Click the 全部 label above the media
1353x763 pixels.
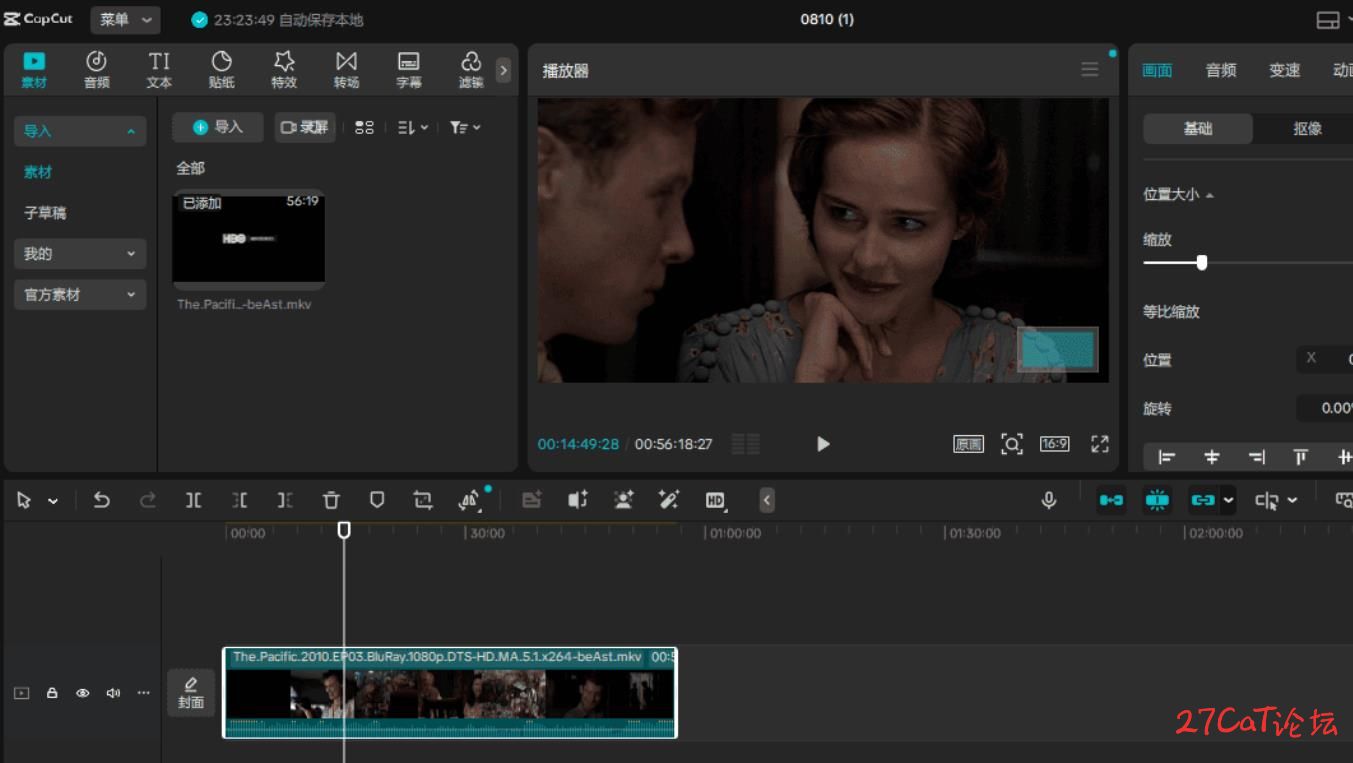click(191, 168)
